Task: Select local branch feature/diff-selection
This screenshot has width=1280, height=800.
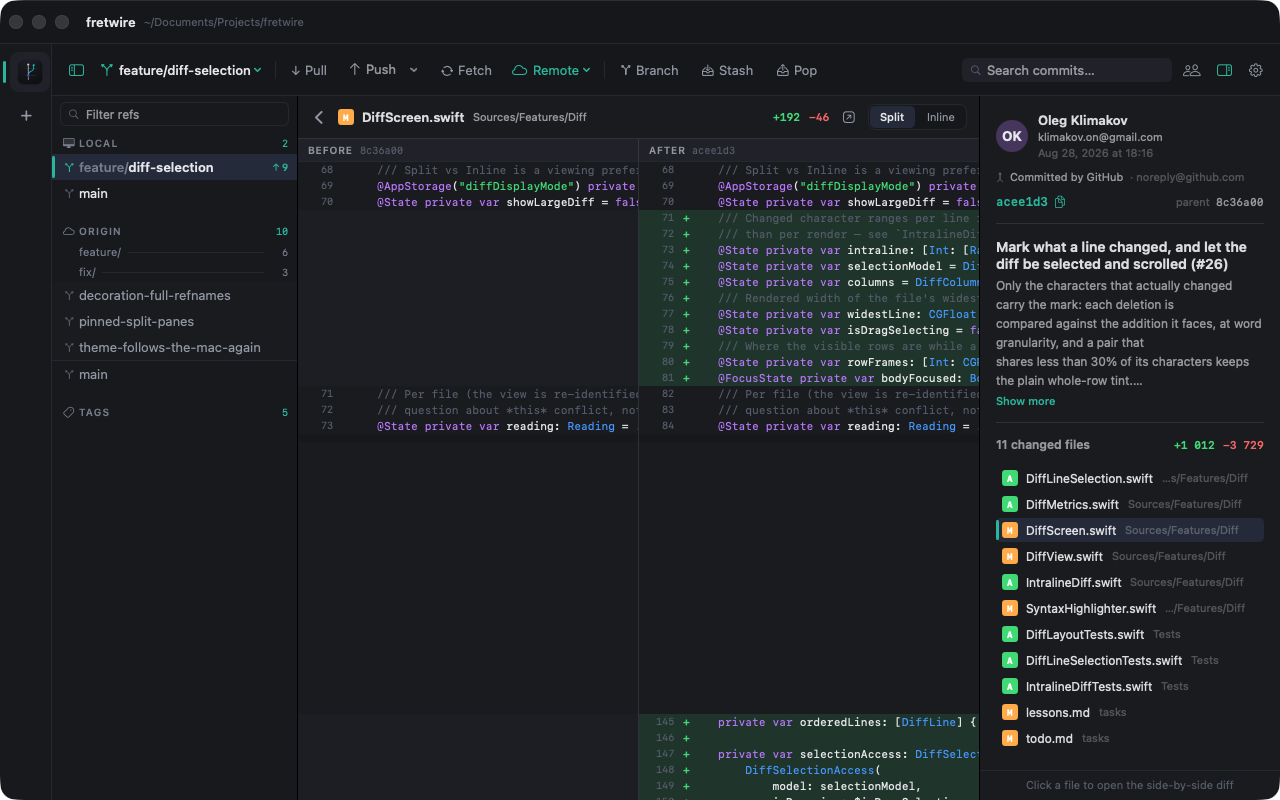Action: pos(175,167)
